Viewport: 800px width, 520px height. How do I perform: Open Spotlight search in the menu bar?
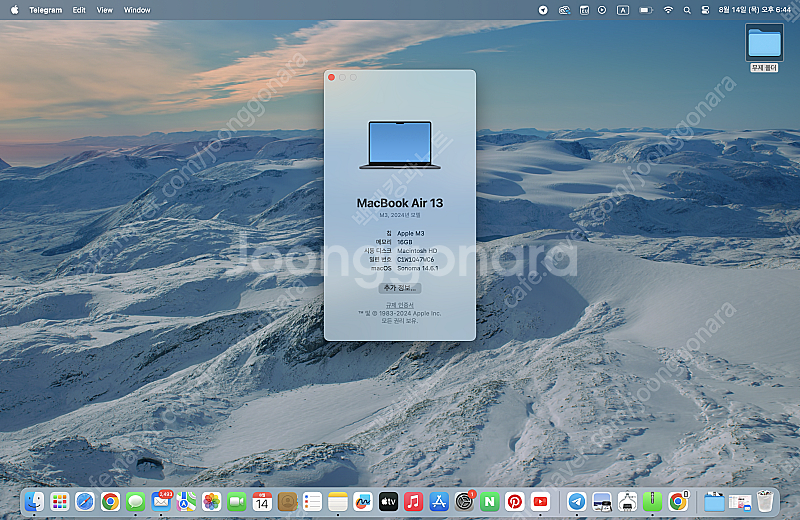tap(687, 10)
